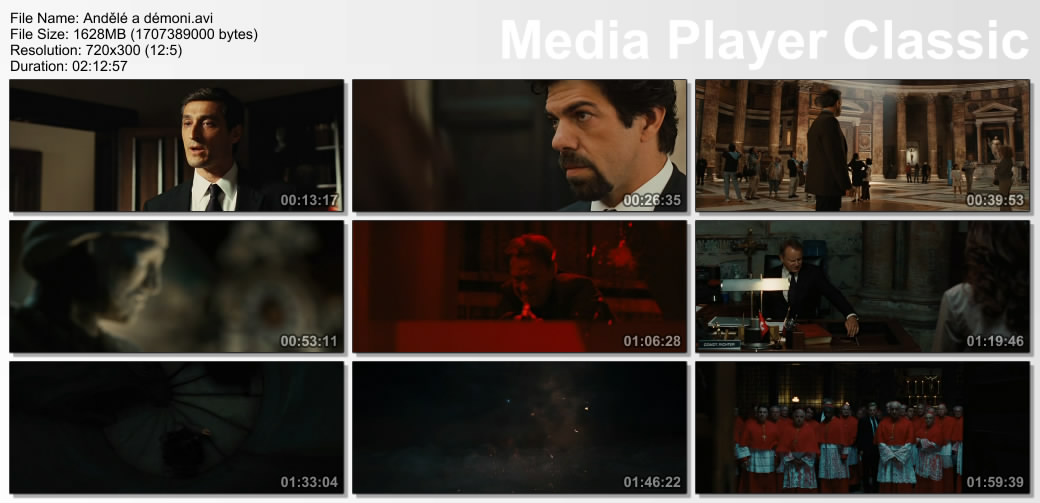1040x503 pixels.
Task: Click the dark spiral staircase thumbnail
Action: pos(176,427)
